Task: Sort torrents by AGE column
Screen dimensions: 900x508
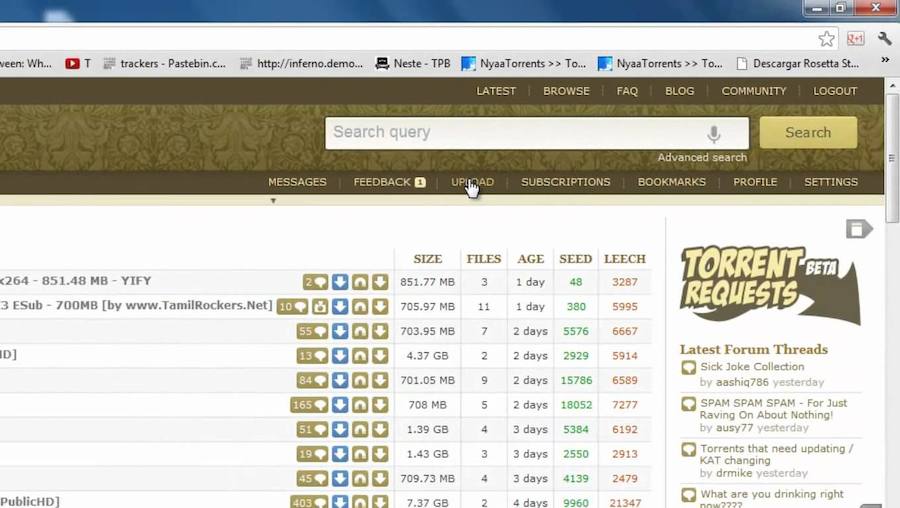Action: (530, 259)
